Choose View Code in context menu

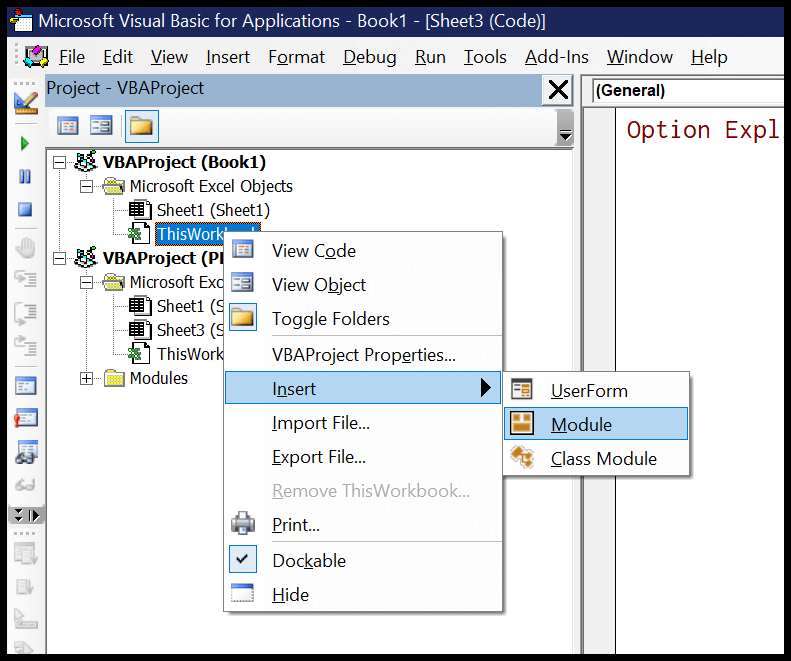click(x=363, y=251)
